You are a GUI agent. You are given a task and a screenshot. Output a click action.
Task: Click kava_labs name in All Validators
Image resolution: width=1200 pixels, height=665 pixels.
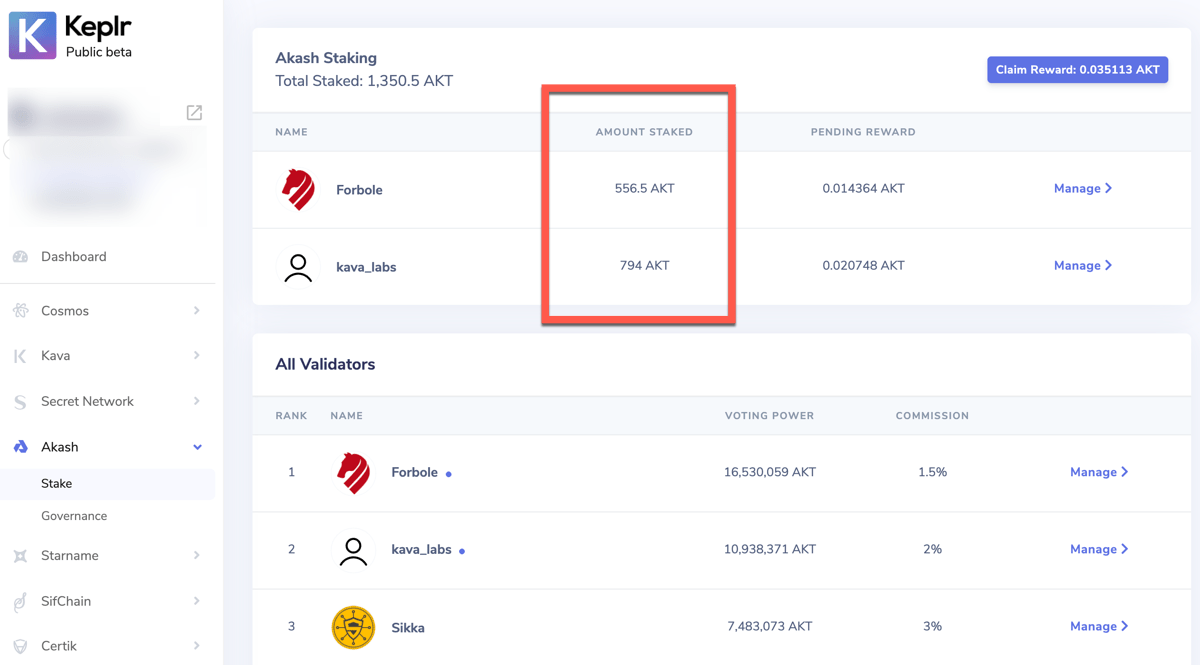[421, 550]
